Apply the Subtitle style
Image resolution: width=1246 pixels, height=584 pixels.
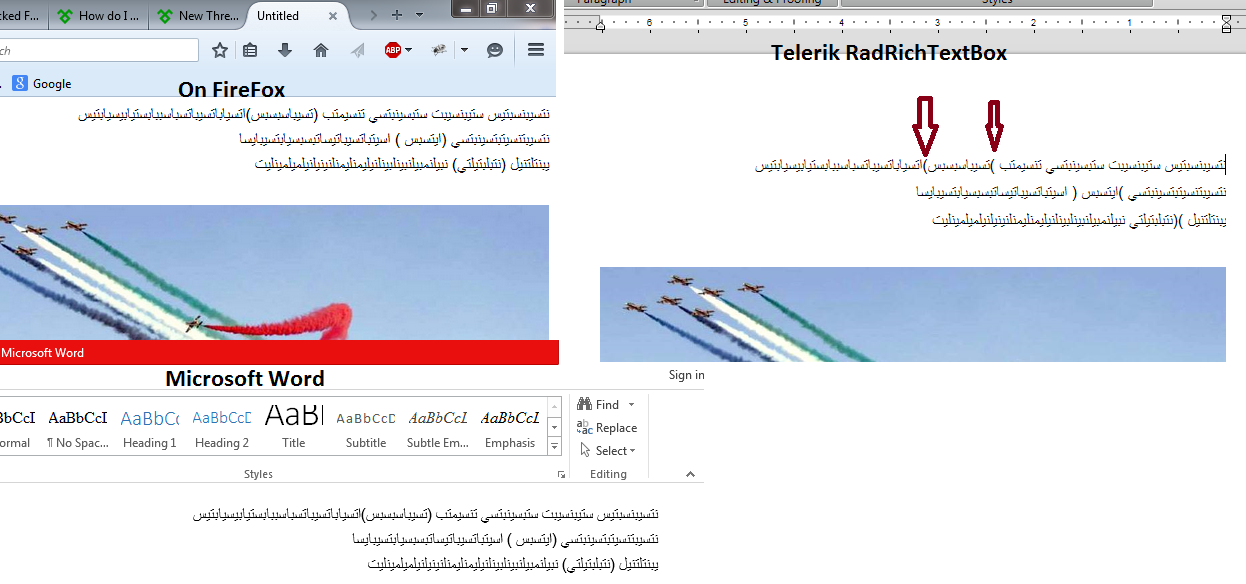(x=366, y=427)
